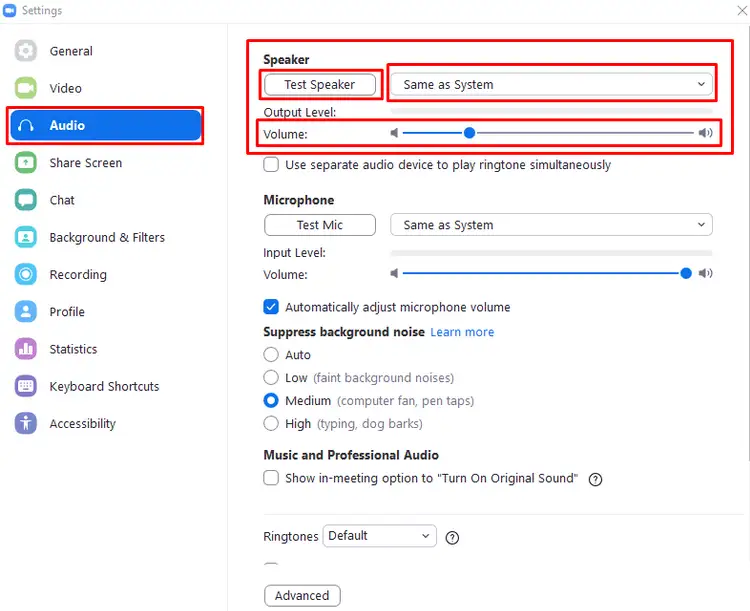Click the speaker volume slider handle
The image size is (750, 611).
pyautogui.click(x=469, y=133)
